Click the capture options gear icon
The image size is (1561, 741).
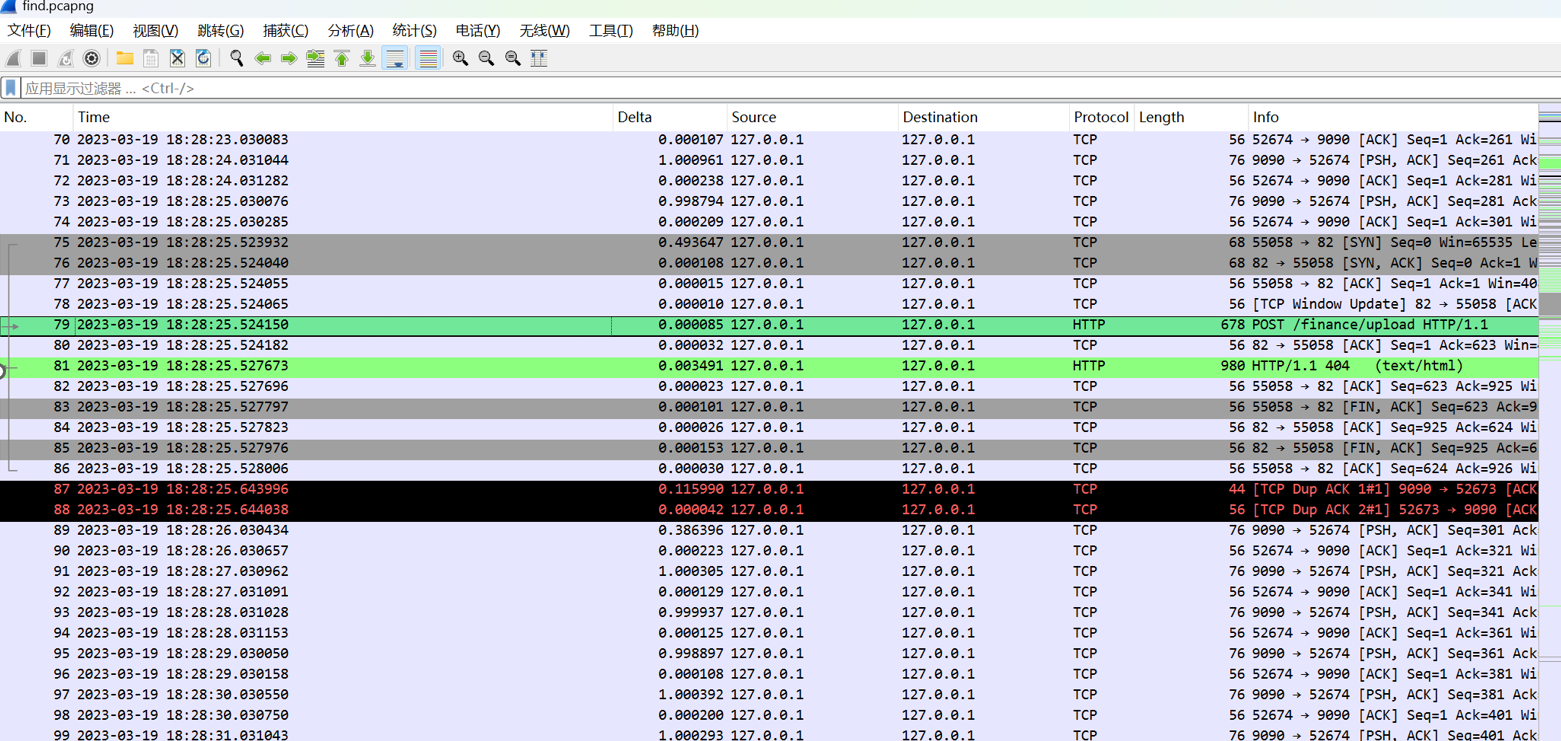point(91,59)
